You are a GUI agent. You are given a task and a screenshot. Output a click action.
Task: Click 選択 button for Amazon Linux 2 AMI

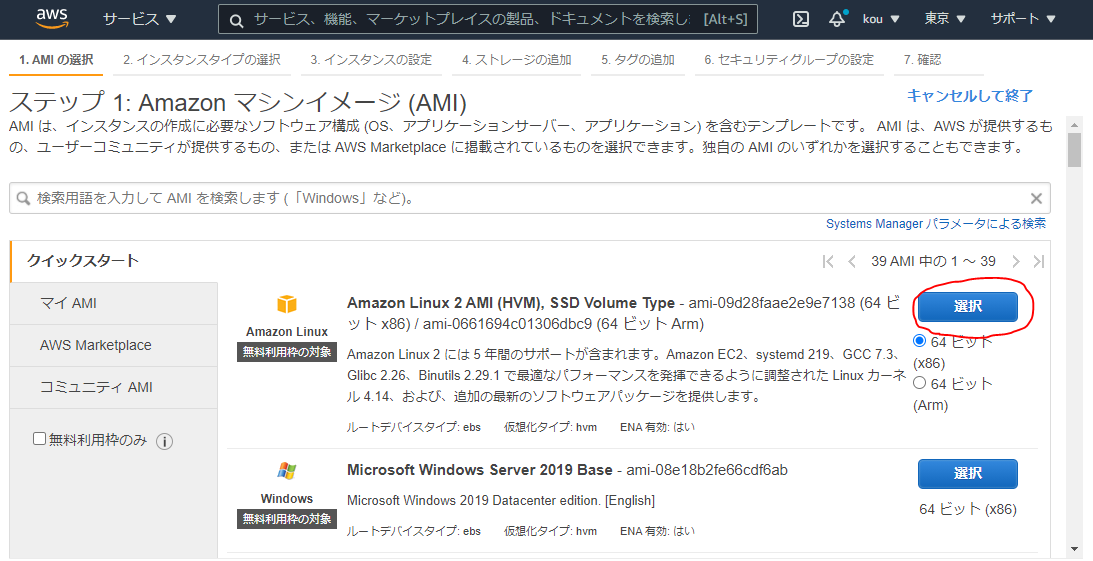pyautogui.click(x=968, y=307)
